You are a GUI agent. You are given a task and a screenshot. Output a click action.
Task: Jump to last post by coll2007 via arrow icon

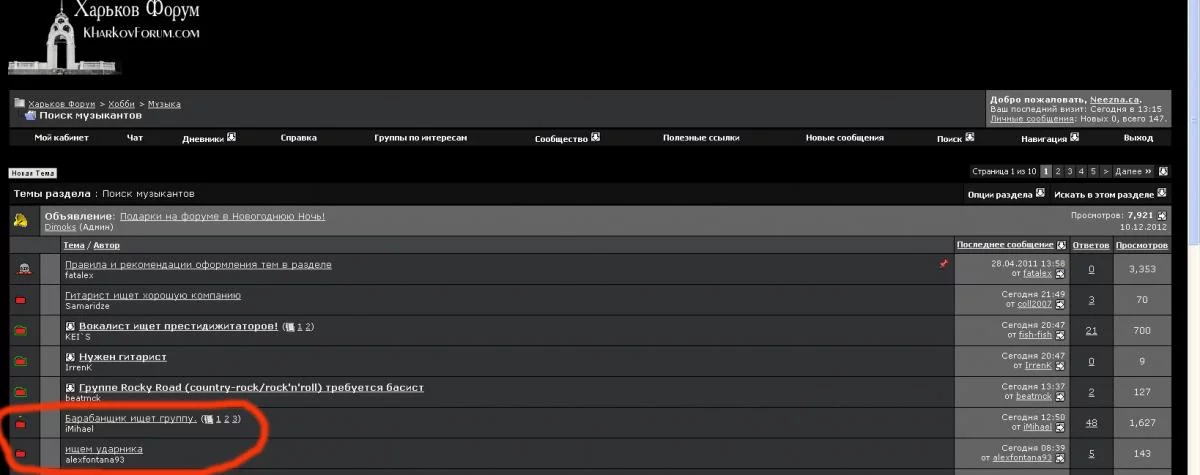click(x=1060, y=304)
